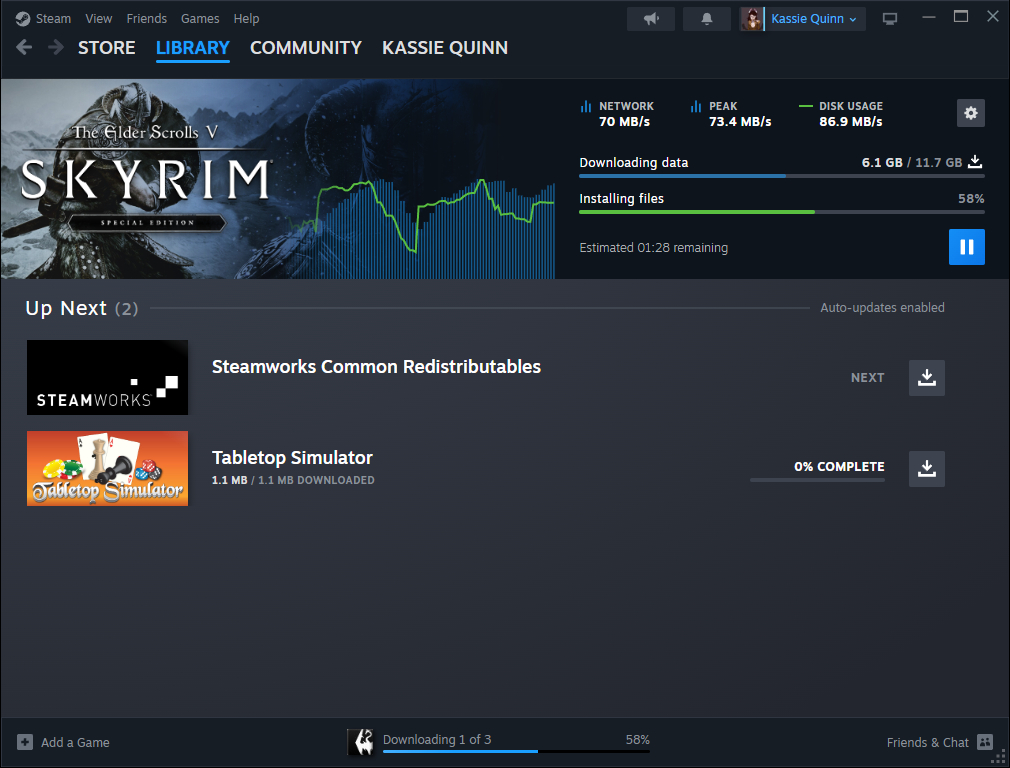This screenshot has height=768, width=1010.
Task: Open download settings gear icon
Action: tap(970, 113)
